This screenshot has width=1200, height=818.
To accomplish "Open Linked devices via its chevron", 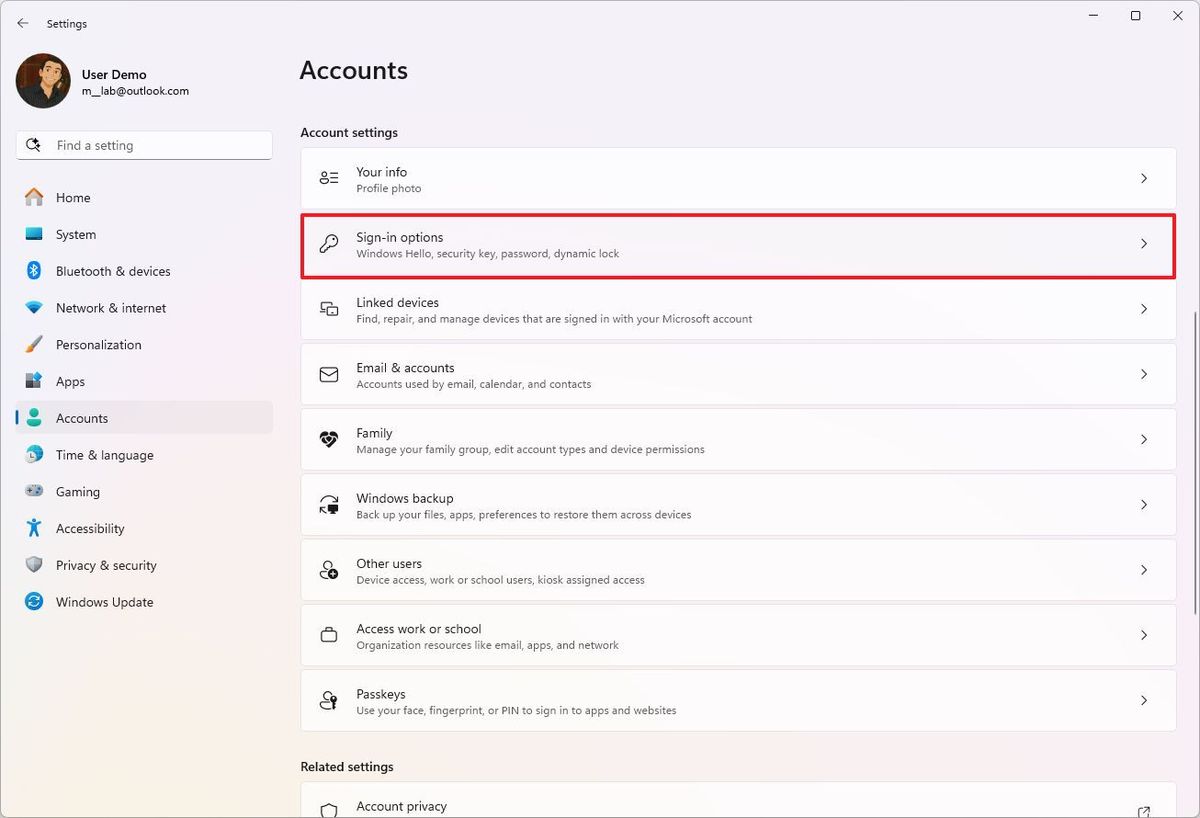I will pyautogui.click(x=1144, y=309).
